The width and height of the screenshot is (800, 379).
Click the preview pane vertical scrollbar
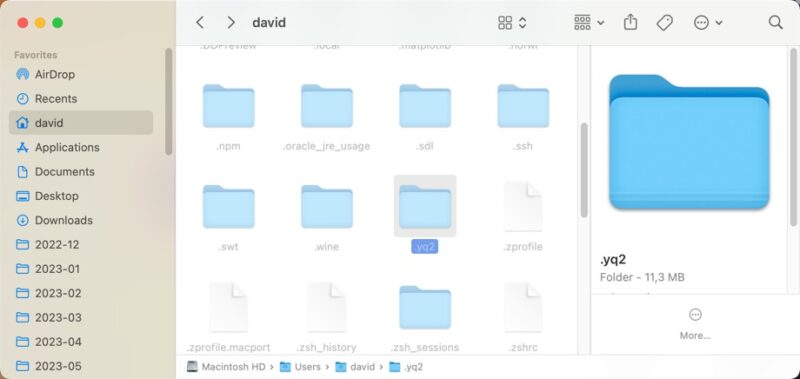point(793,137)
